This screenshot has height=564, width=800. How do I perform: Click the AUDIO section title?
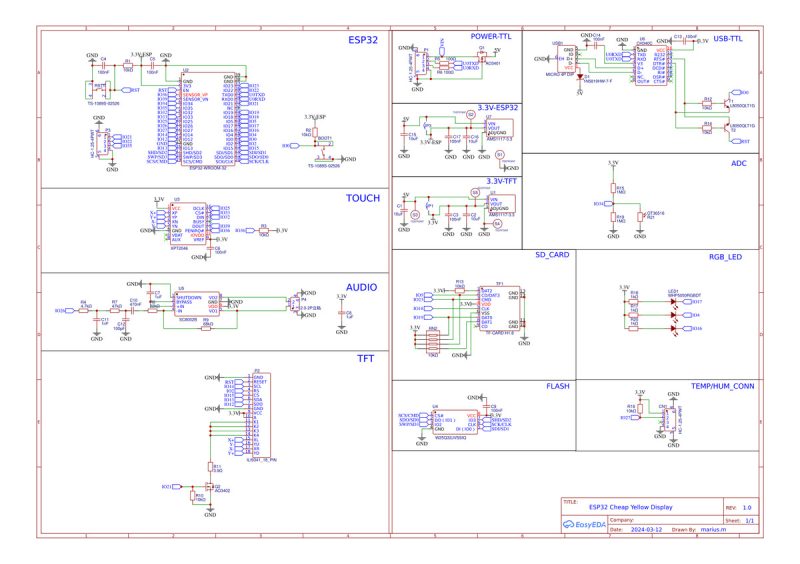click(x=361, y=288)
